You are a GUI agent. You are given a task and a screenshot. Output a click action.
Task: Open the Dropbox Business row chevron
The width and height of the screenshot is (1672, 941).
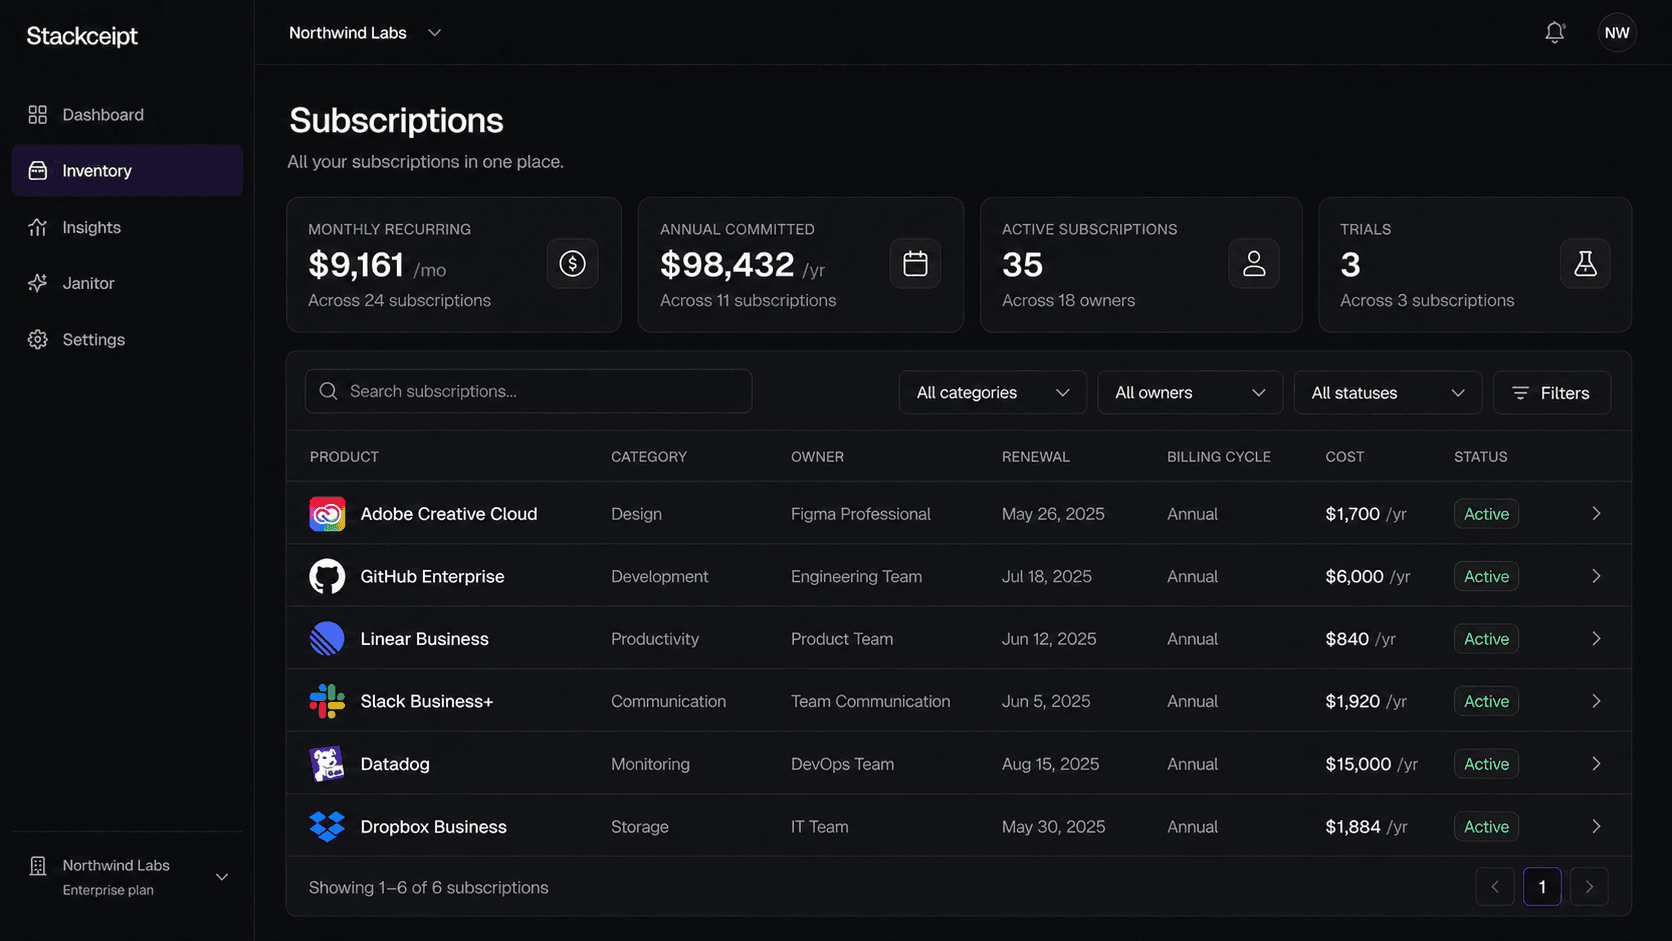pos(1596,827)
